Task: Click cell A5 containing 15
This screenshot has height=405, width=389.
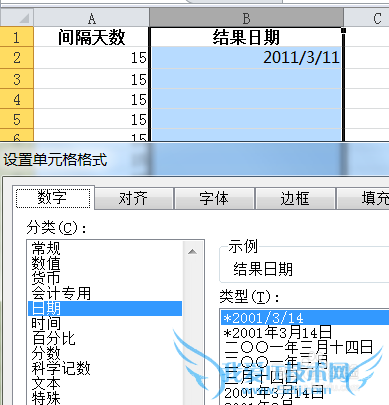Action: [91, 119]
